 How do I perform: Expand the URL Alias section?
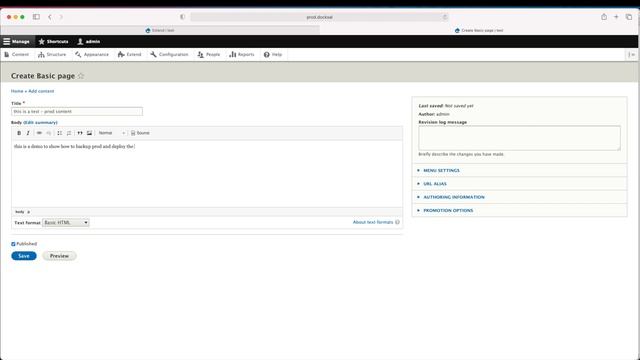[435, 184]
